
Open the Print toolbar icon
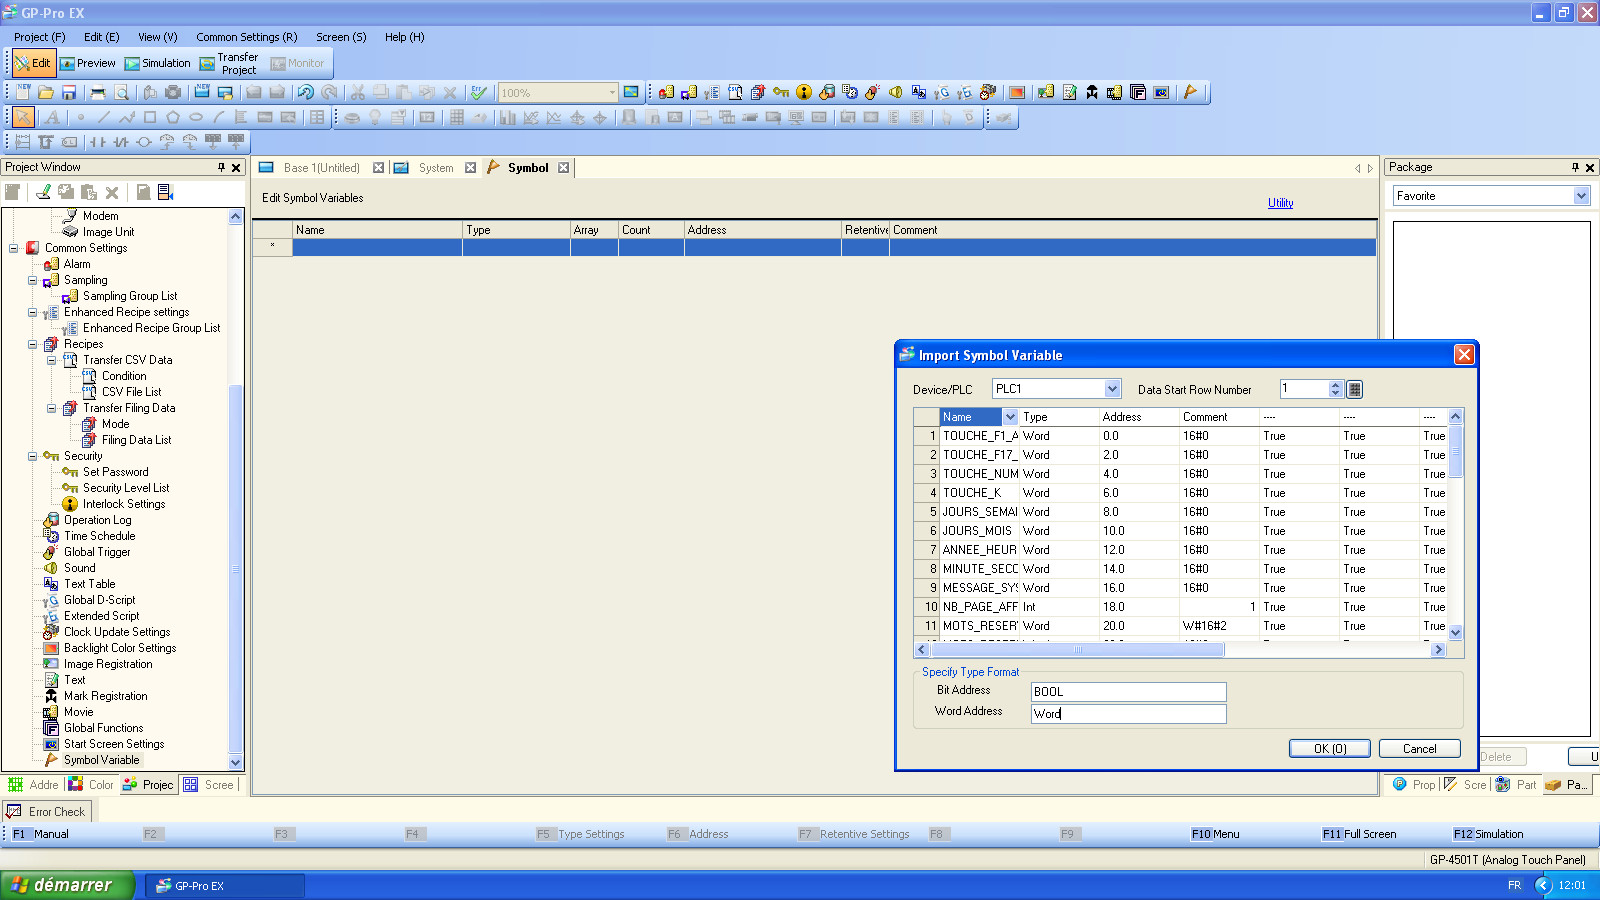pyautogui.click(x=98, y=93)
